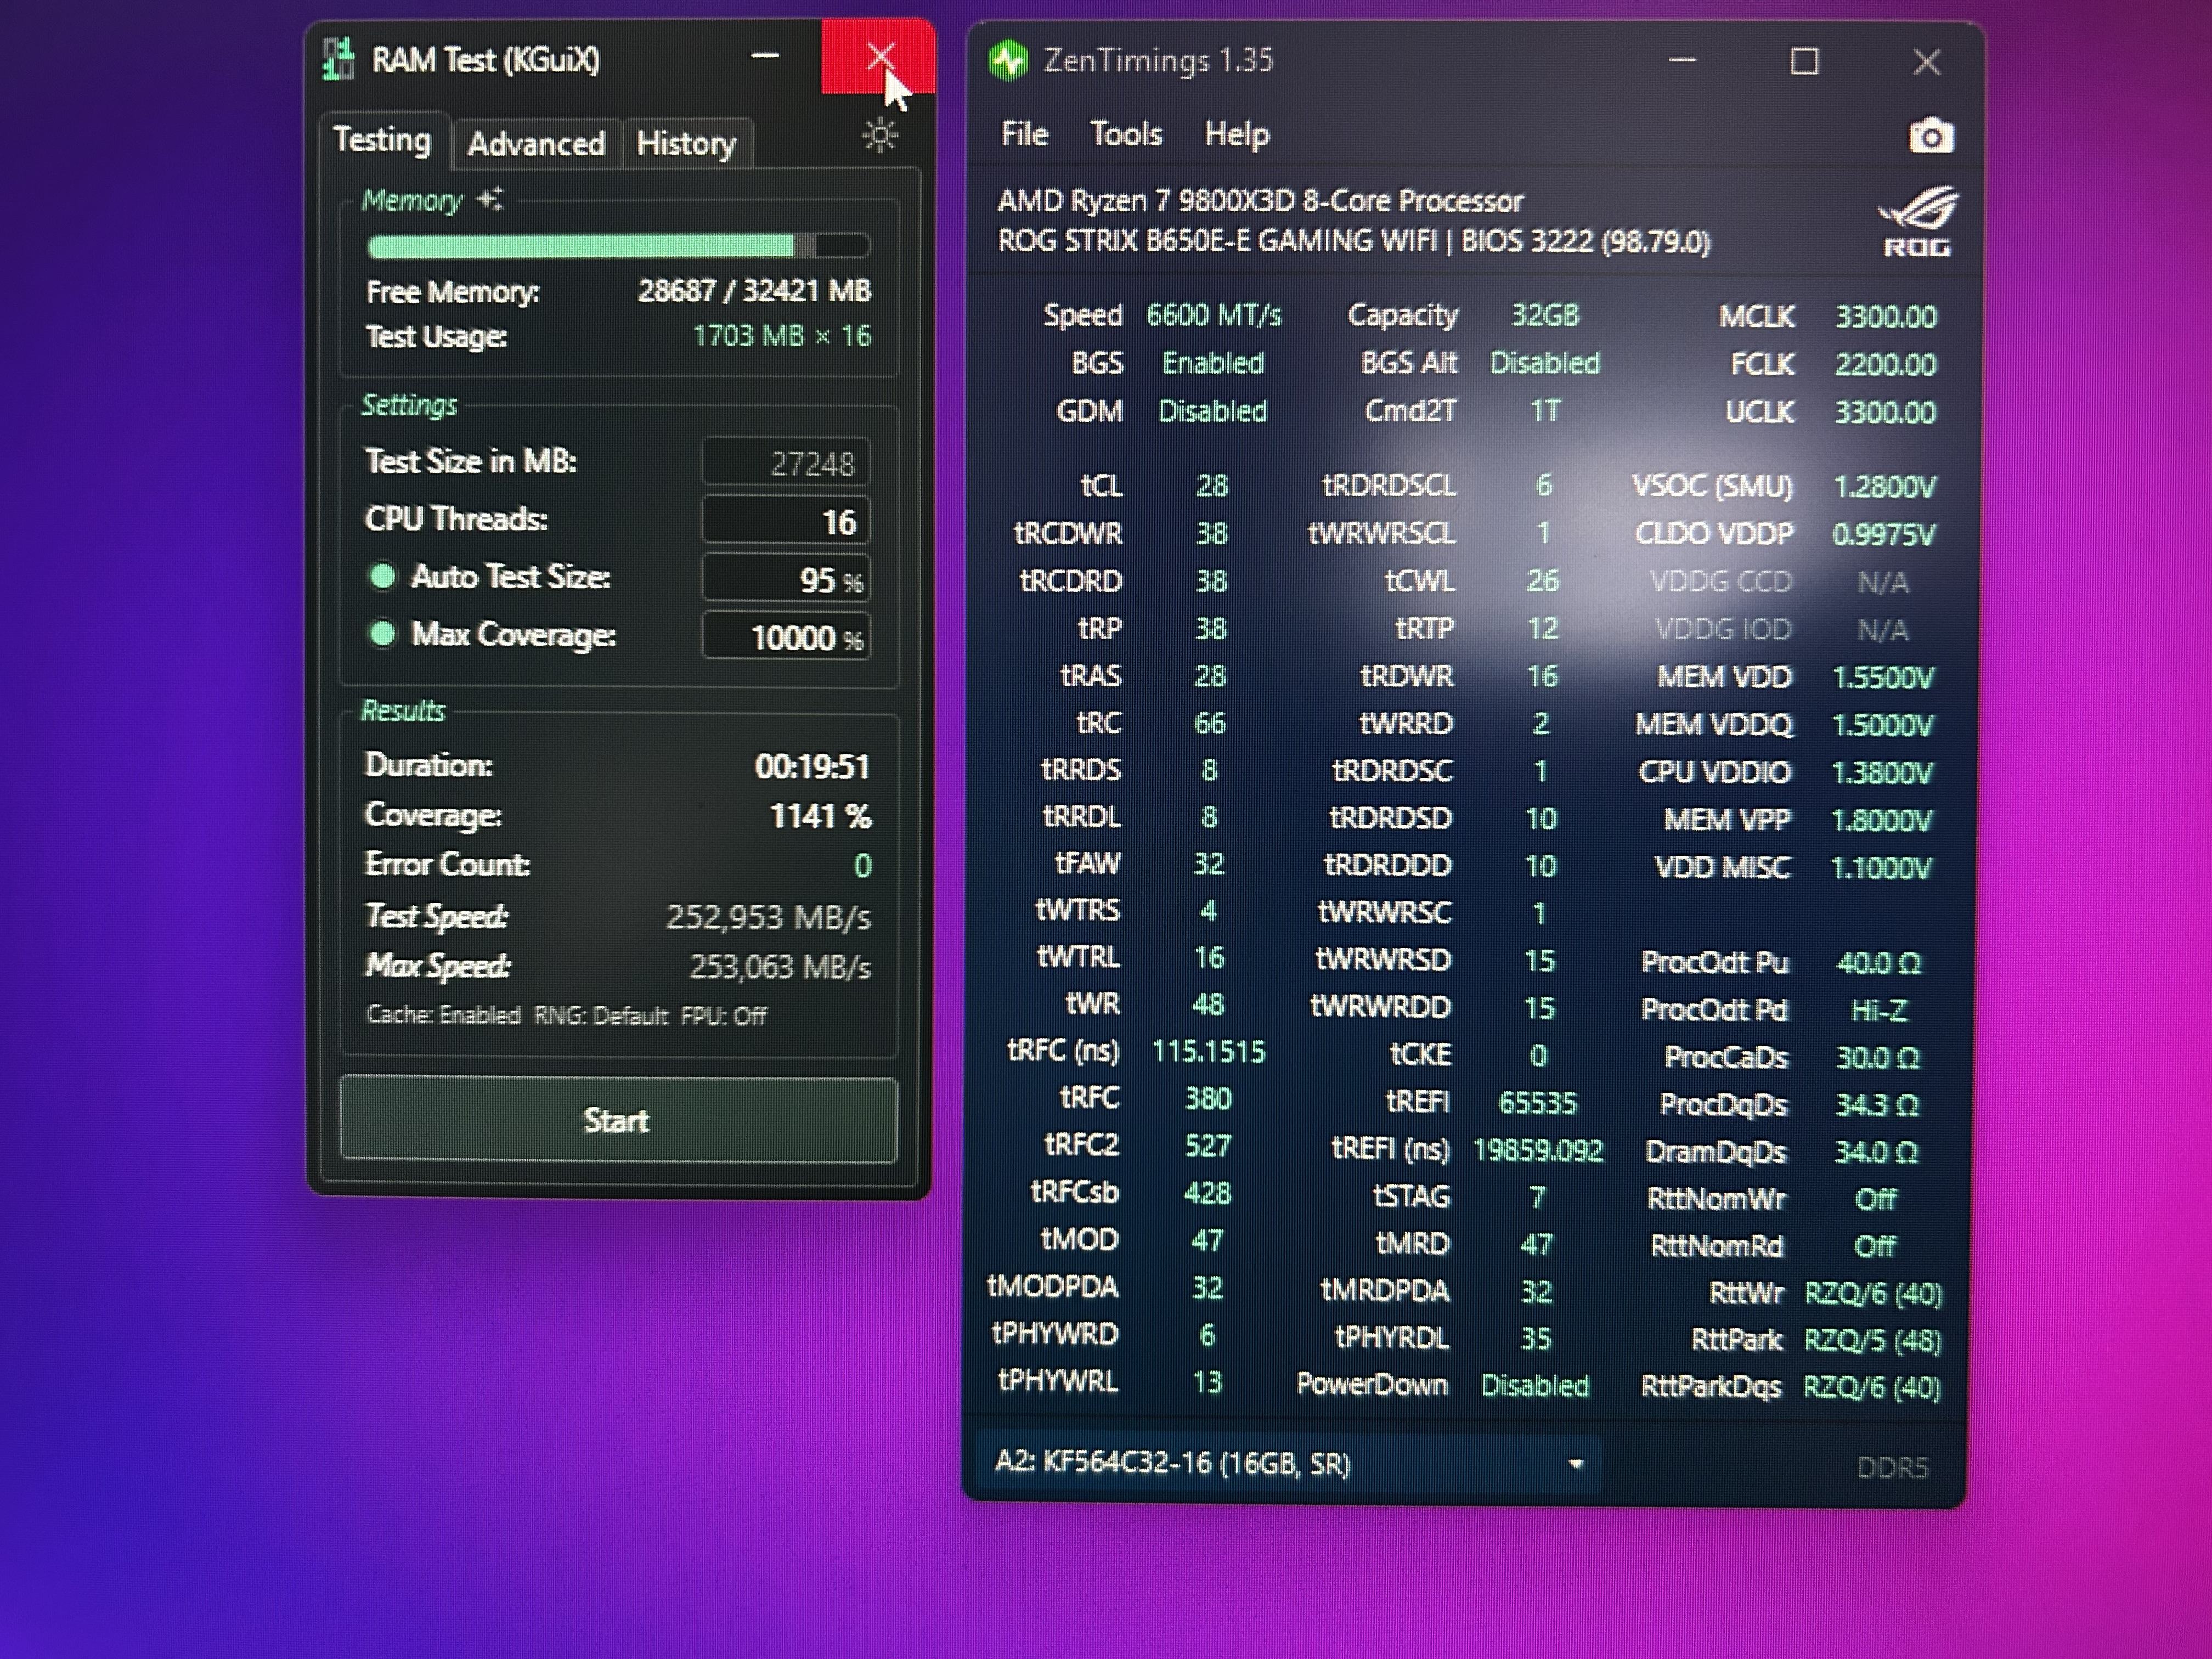The width and height of the screenshot is (2212, 1659).
Task: Click the sparkle icon next to Memory label
Action: pos(490,199)
